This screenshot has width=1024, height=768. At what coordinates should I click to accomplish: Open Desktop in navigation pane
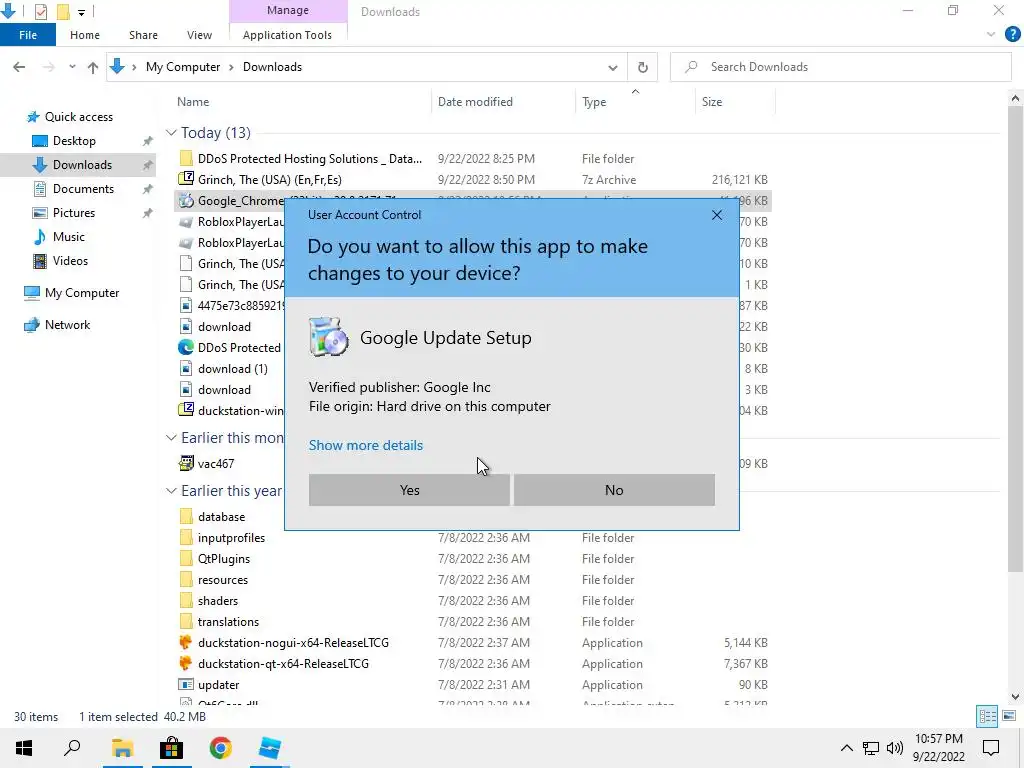point(74,141)
